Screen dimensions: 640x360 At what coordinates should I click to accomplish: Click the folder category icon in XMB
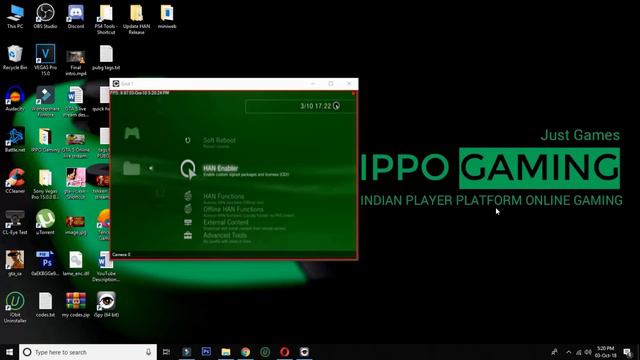click(x=132, y=168)
